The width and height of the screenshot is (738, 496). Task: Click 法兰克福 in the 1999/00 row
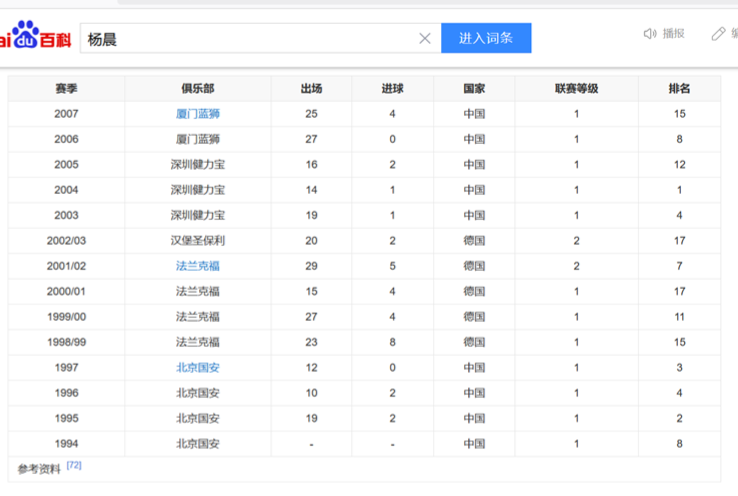coord(198,317)
